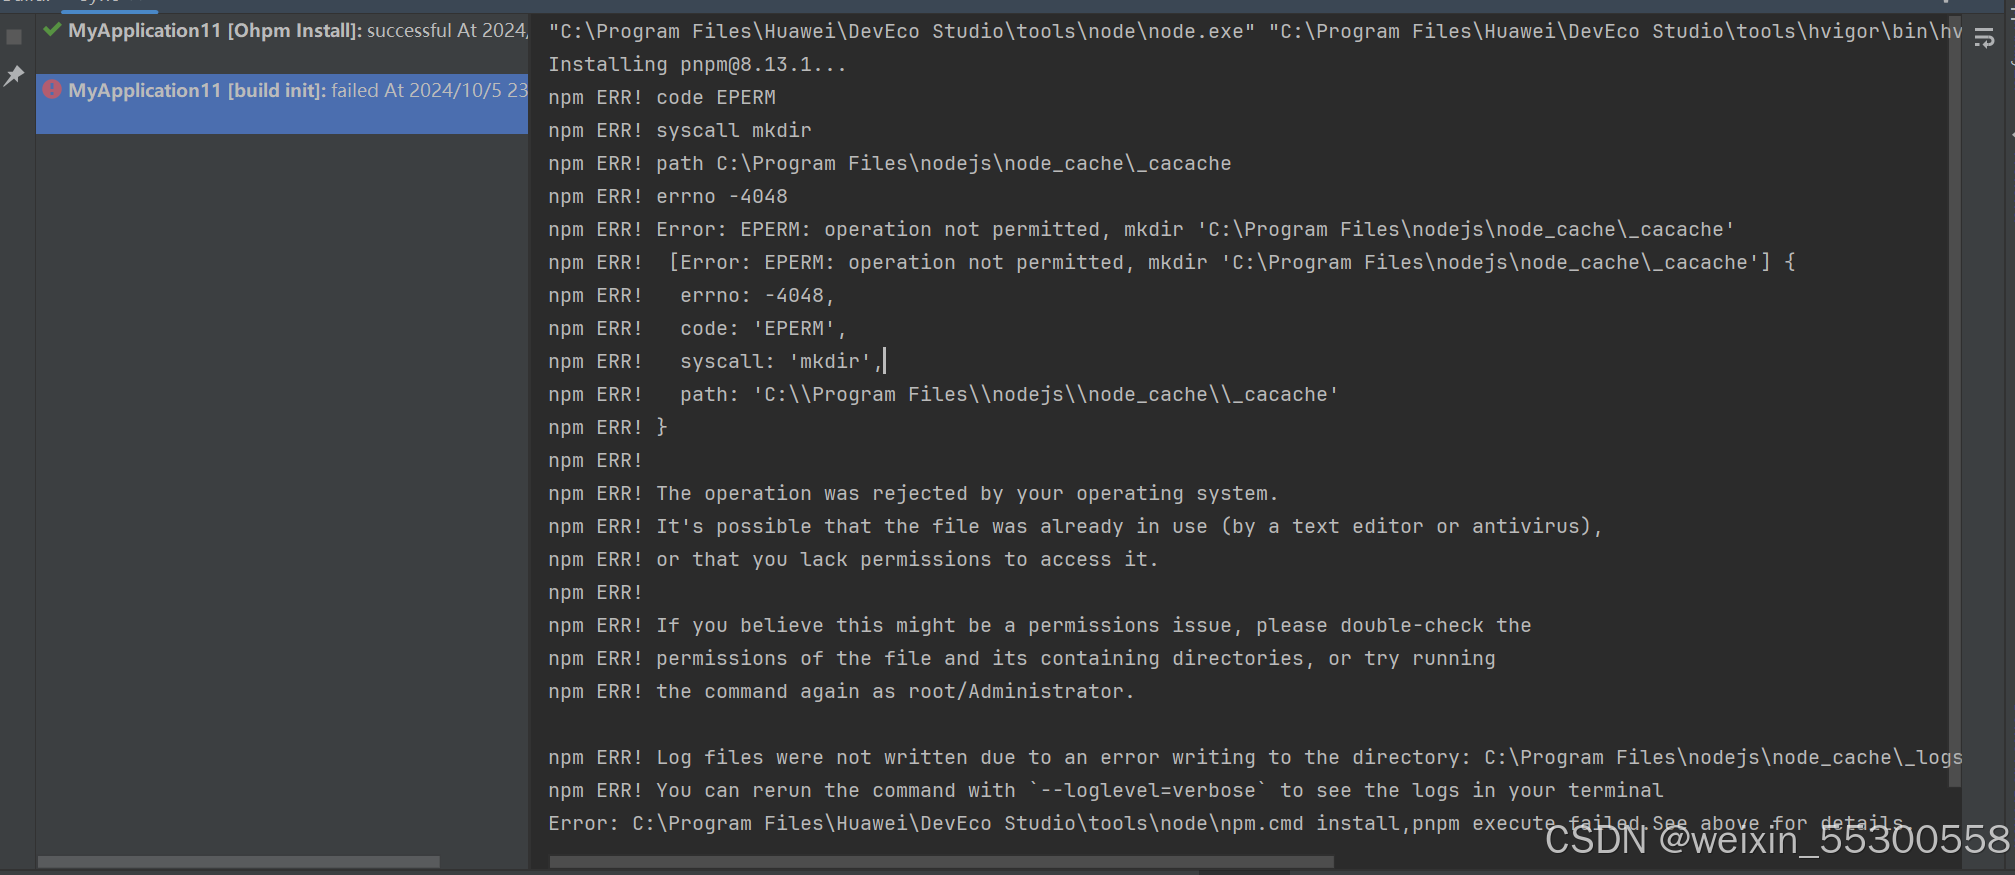The width and height of the screenshot is (2015, 875).
Task: Click the 'npm ERR! code EPERM' line
Action: click(x=661, y=98)
